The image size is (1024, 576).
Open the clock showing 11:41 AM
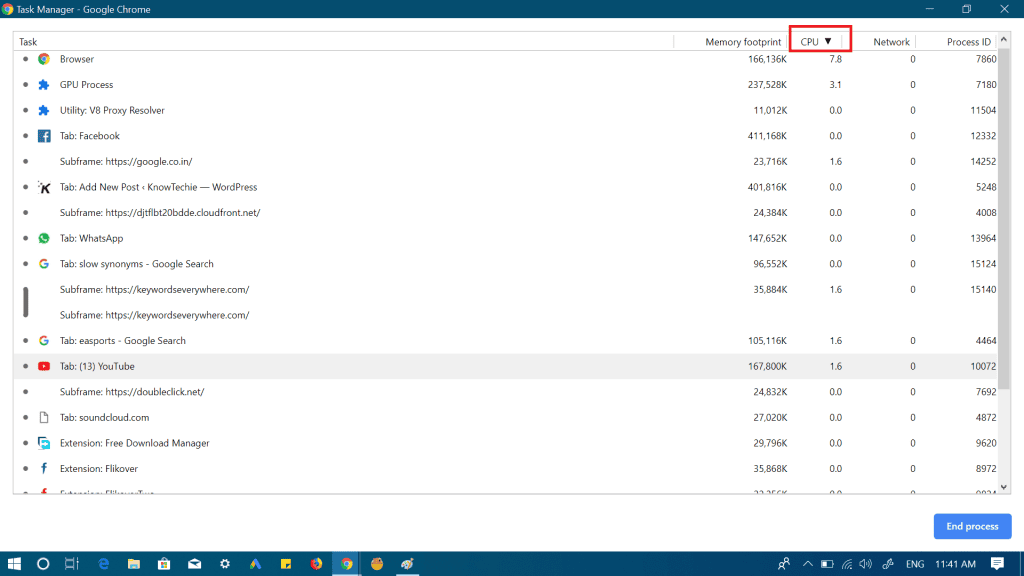point(955,564)
